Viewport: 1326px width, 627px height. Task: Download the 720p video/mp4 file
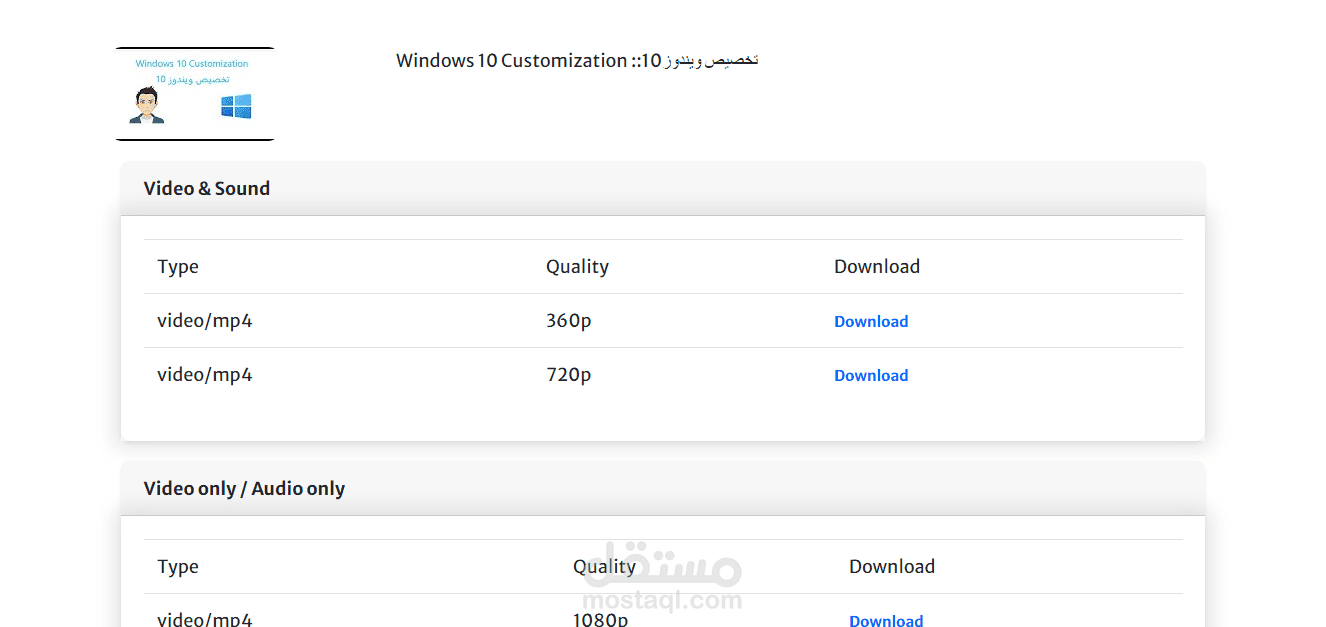click(871, 375)
